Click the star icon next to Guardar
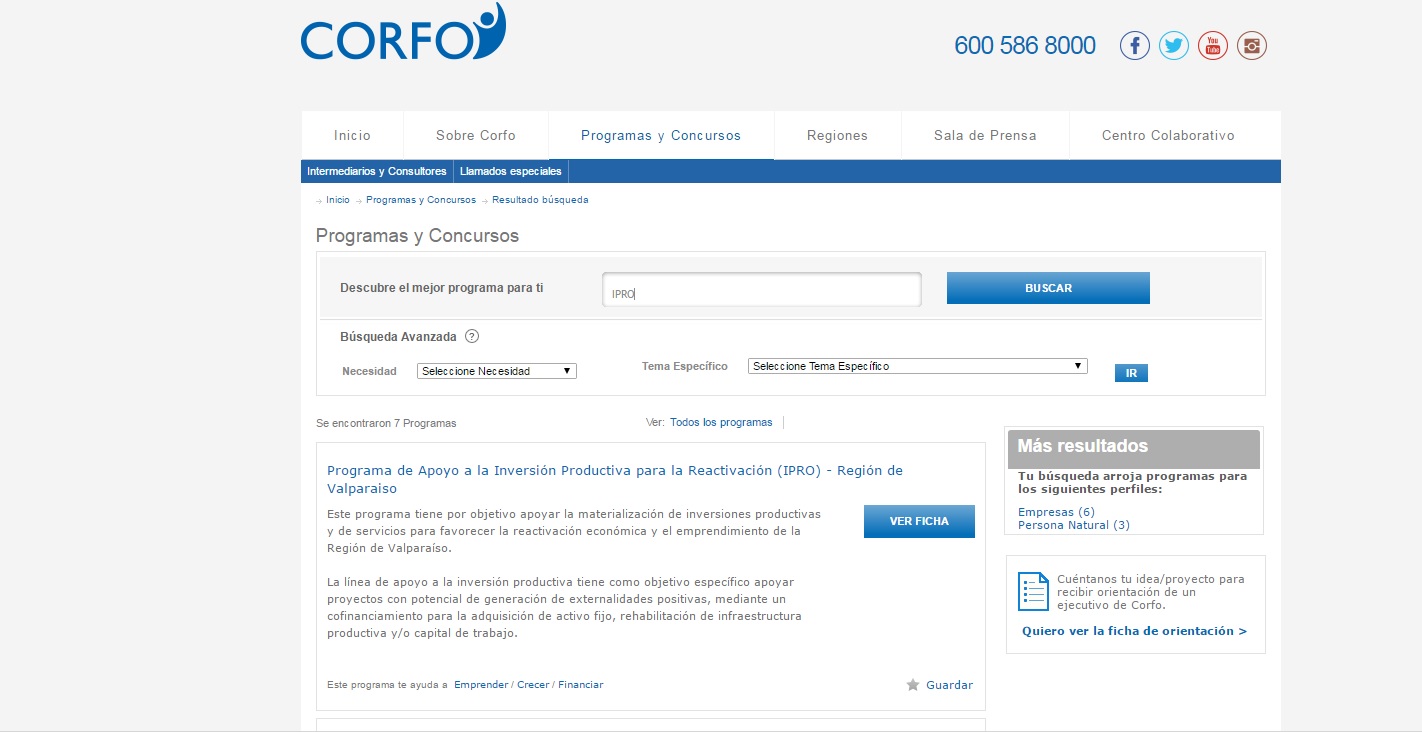 pyautogui.click(x=912, y=685)
